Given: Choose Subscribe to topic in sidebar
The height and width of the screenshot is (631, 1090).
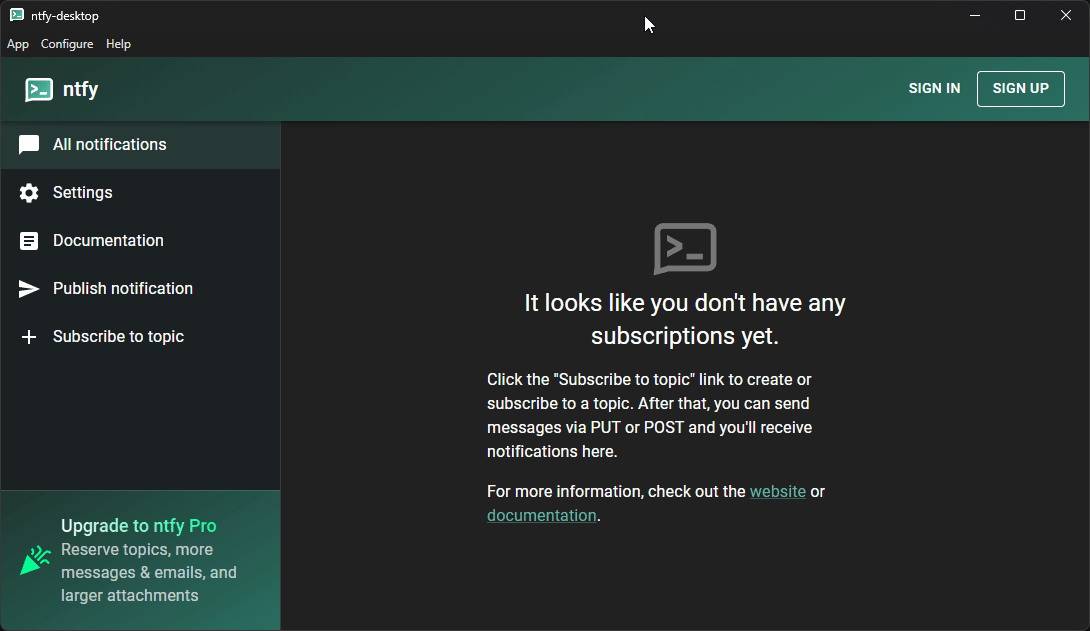Looking at the screenshot, I should [x=140, y=336].
